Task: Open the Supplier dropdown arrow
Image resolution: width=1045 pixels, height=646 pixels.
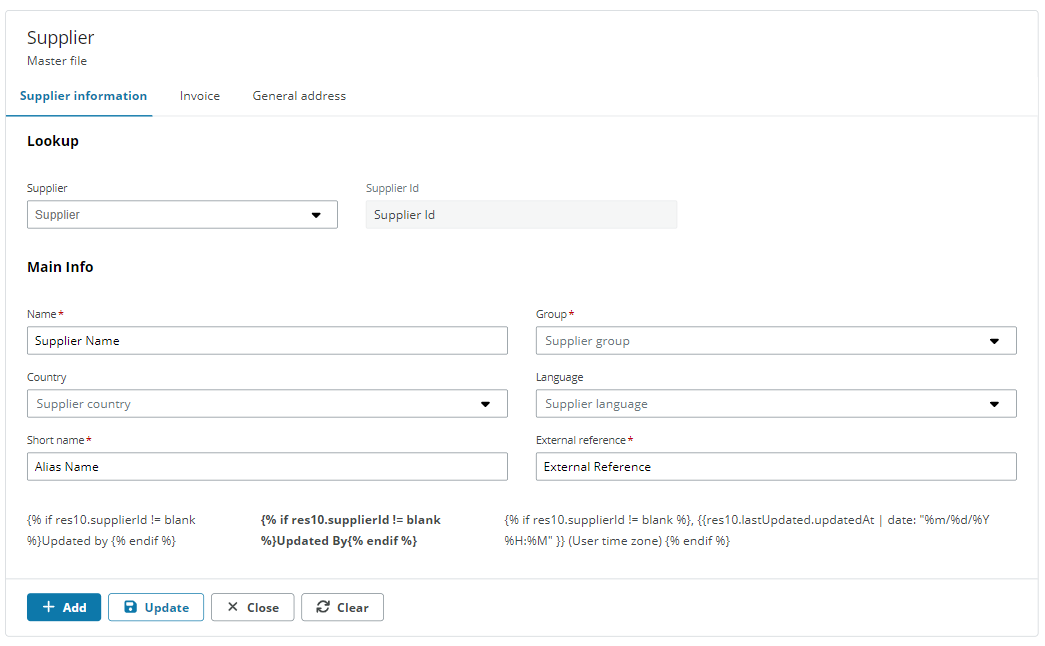Action: [318, 214]
